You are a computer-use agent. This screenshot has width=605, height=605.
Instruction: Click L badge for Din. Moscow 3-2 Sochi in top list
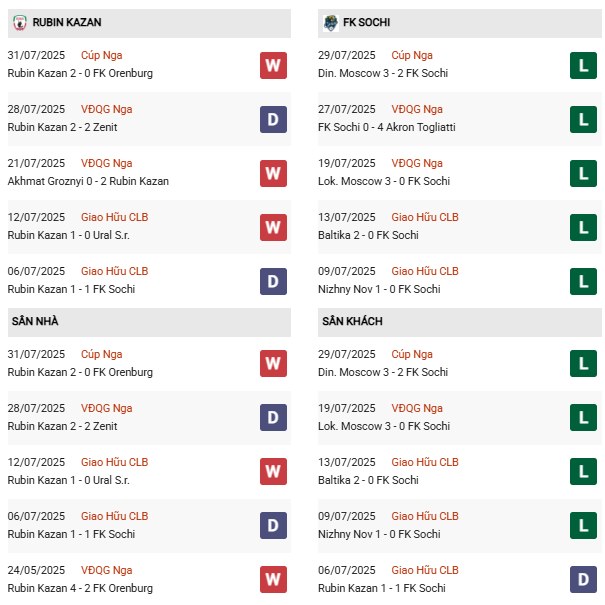pyautogui.click(x=583, y=65)
